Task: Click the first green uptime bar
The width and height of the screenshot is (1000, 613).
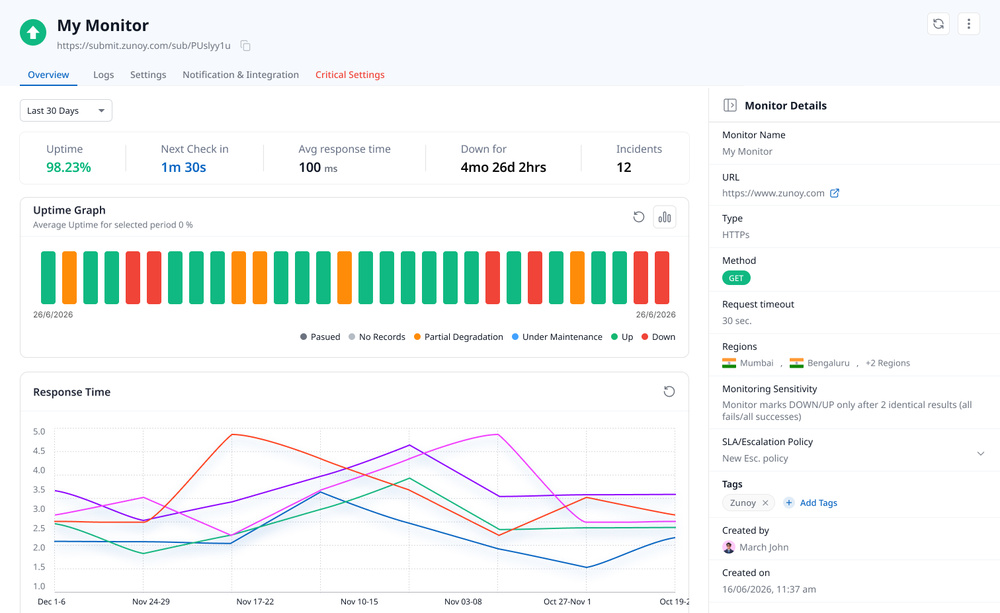Action: pyautogui.click(x=48, y=277)
